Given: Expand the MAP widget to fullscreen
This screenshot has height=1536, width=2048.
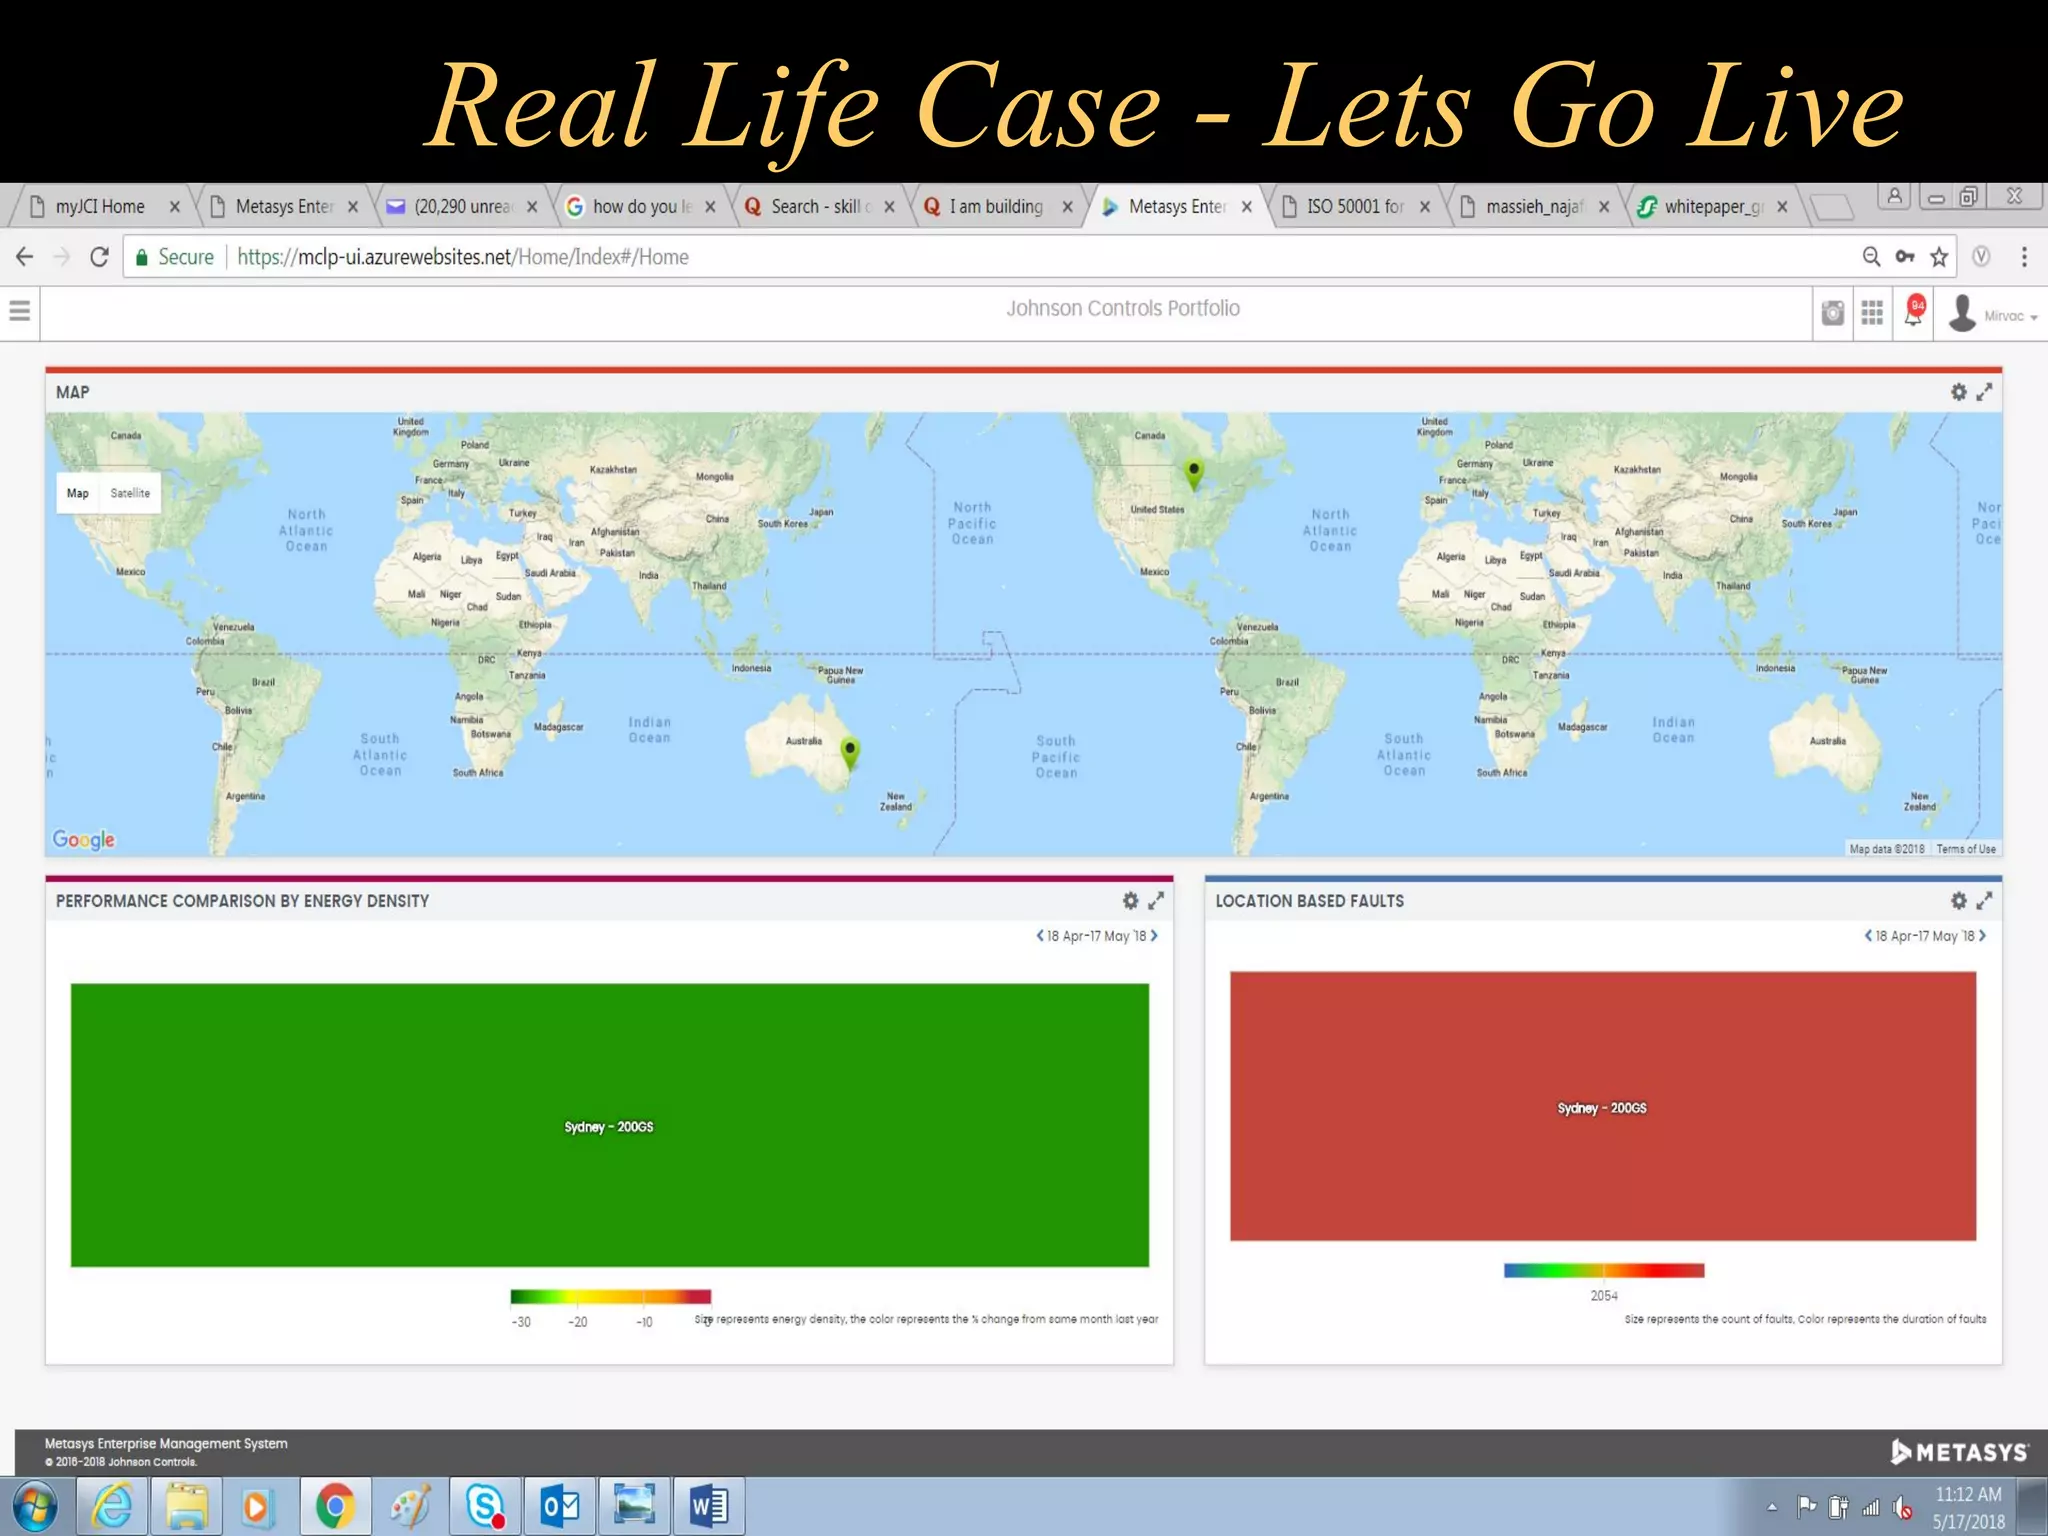Looking at the screenshot, I should pyautogui.click(x=1984, y=392).
